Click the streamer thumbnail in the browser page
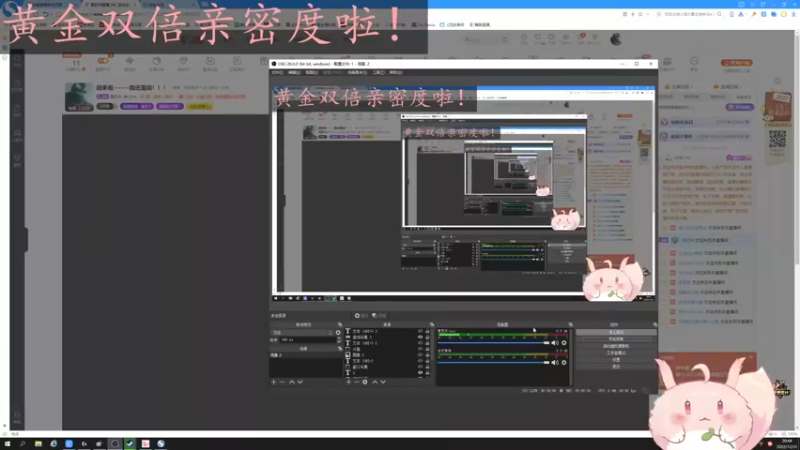This screenshot has width=800, height=450. click(x=79, y=97)
